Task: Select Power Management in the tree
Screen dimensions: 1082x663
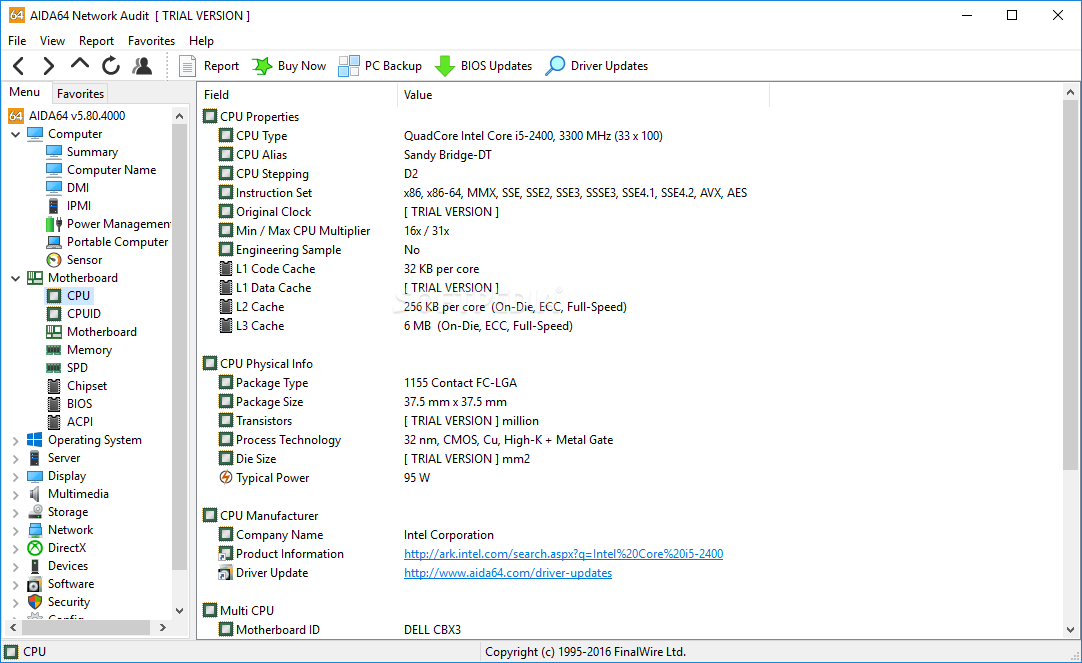Action: pyautogui.click(x=118, y=224)
